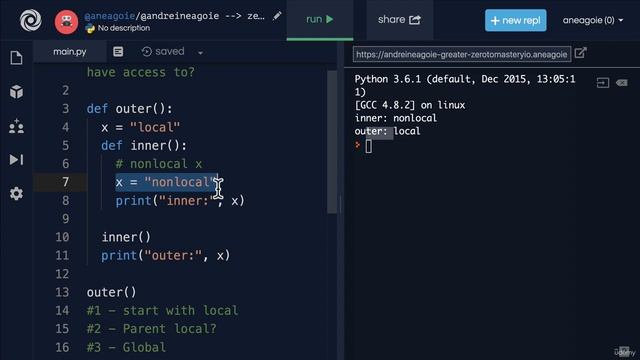The image size is (640, 360).
Task: Click the #2 – Parent local? comment
Action: [151, 329]
